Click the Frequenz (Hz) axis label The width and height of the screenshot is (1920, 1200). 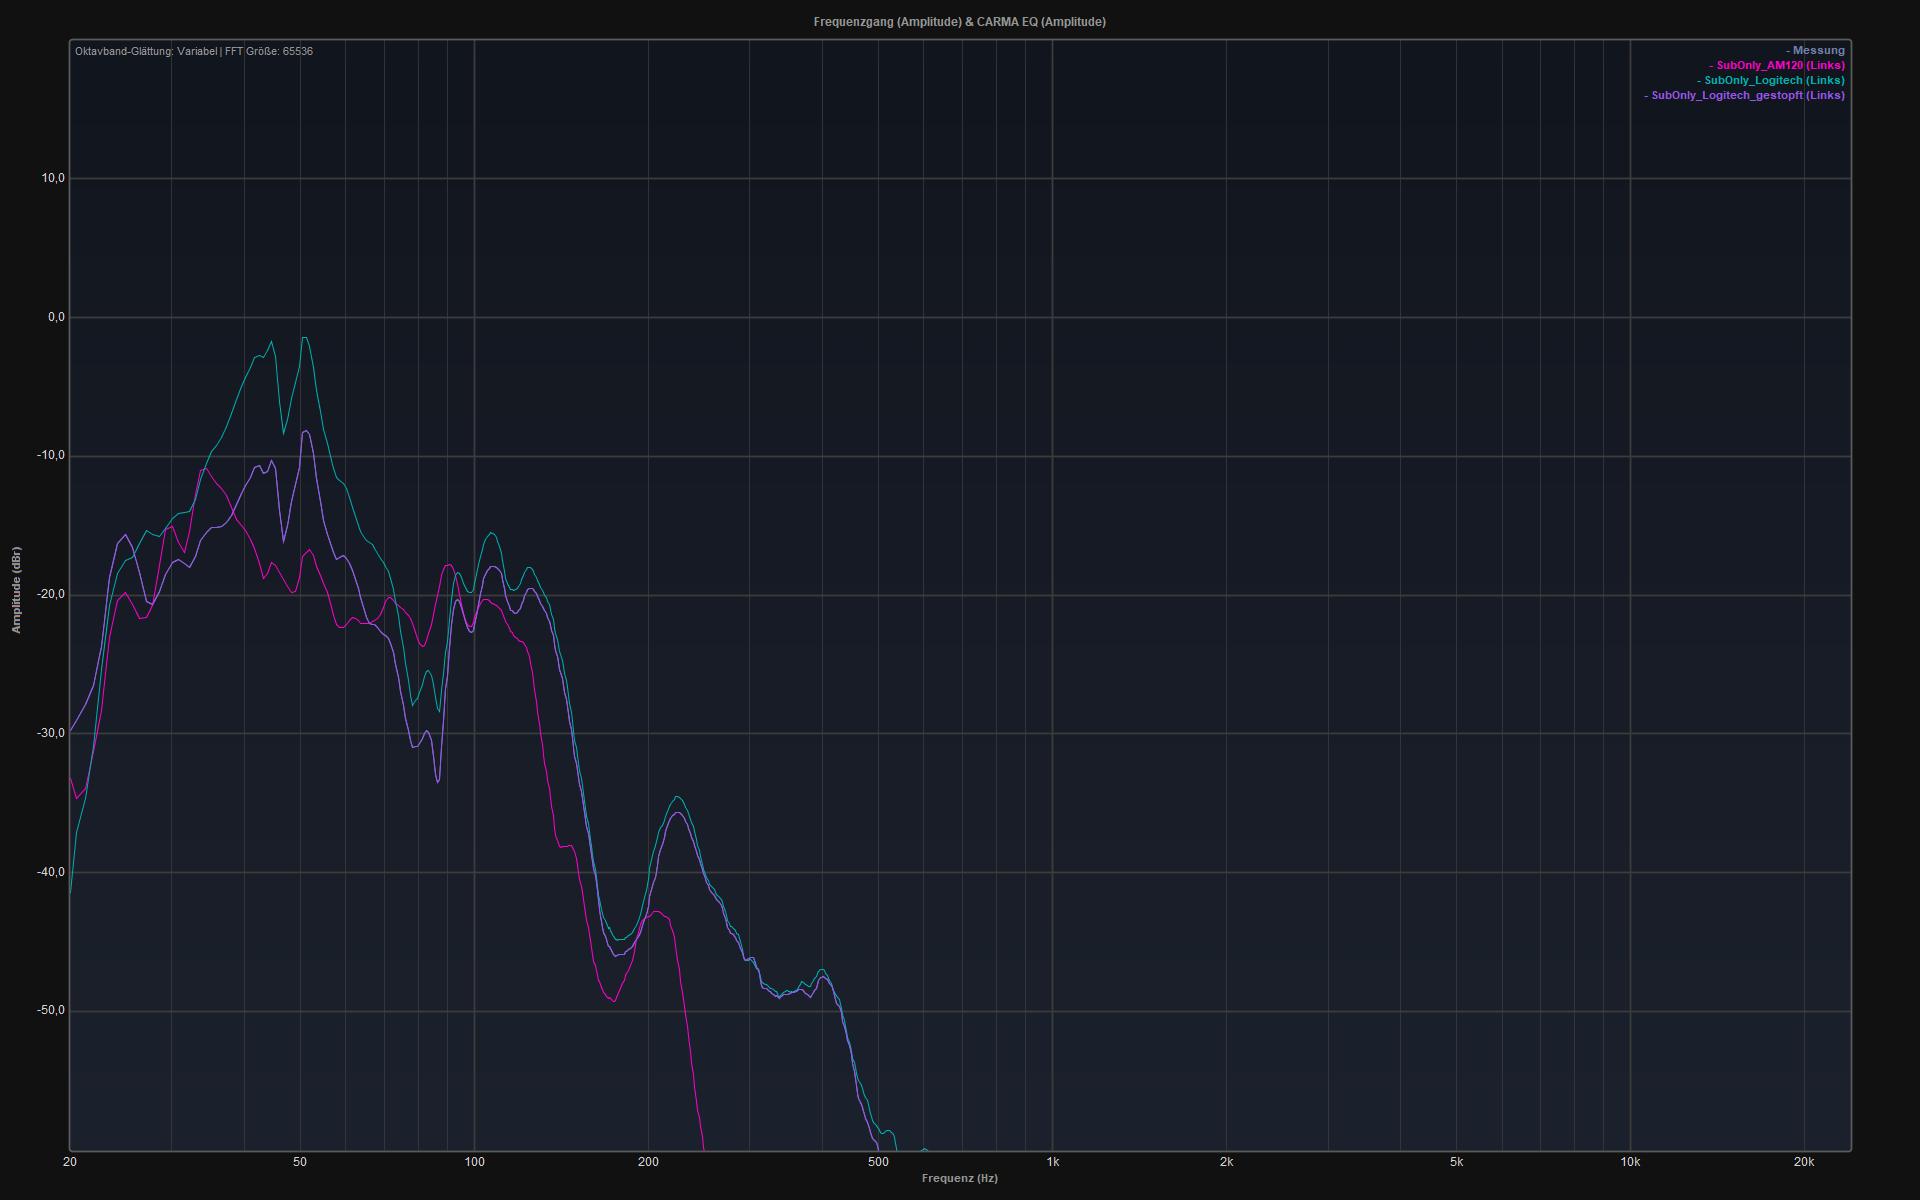959,1179
